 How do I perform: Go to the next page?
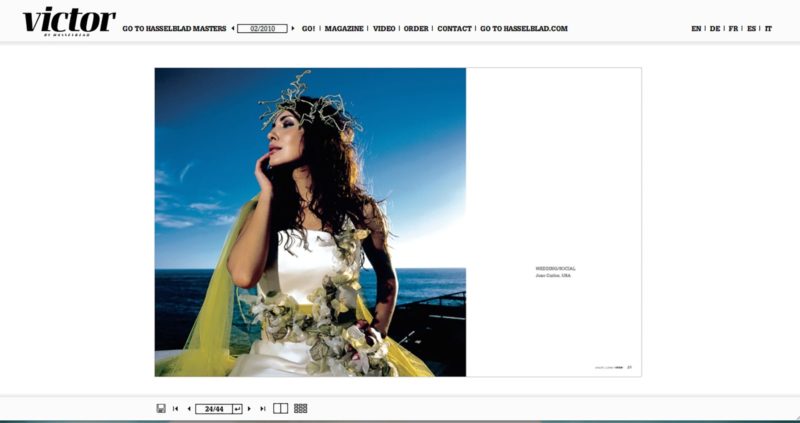click(x=249, y=408)
